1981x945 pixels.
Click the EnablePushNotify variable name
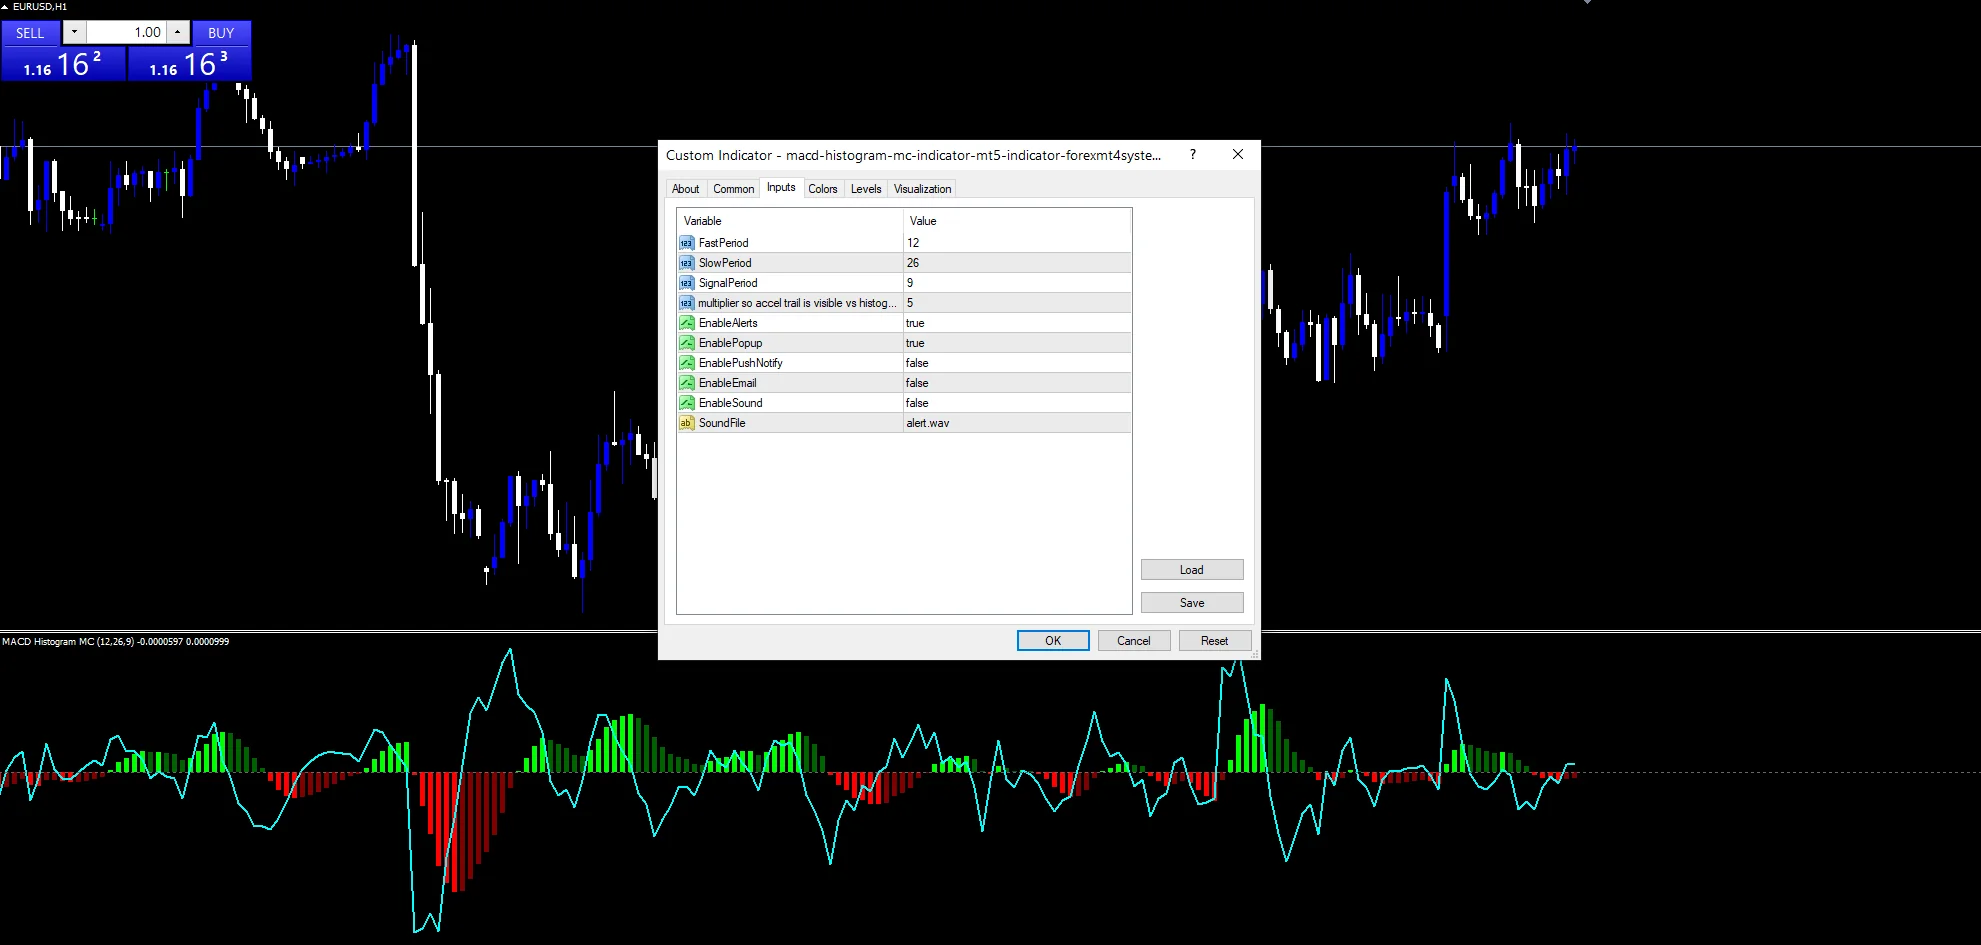click(x=740, y=363)
